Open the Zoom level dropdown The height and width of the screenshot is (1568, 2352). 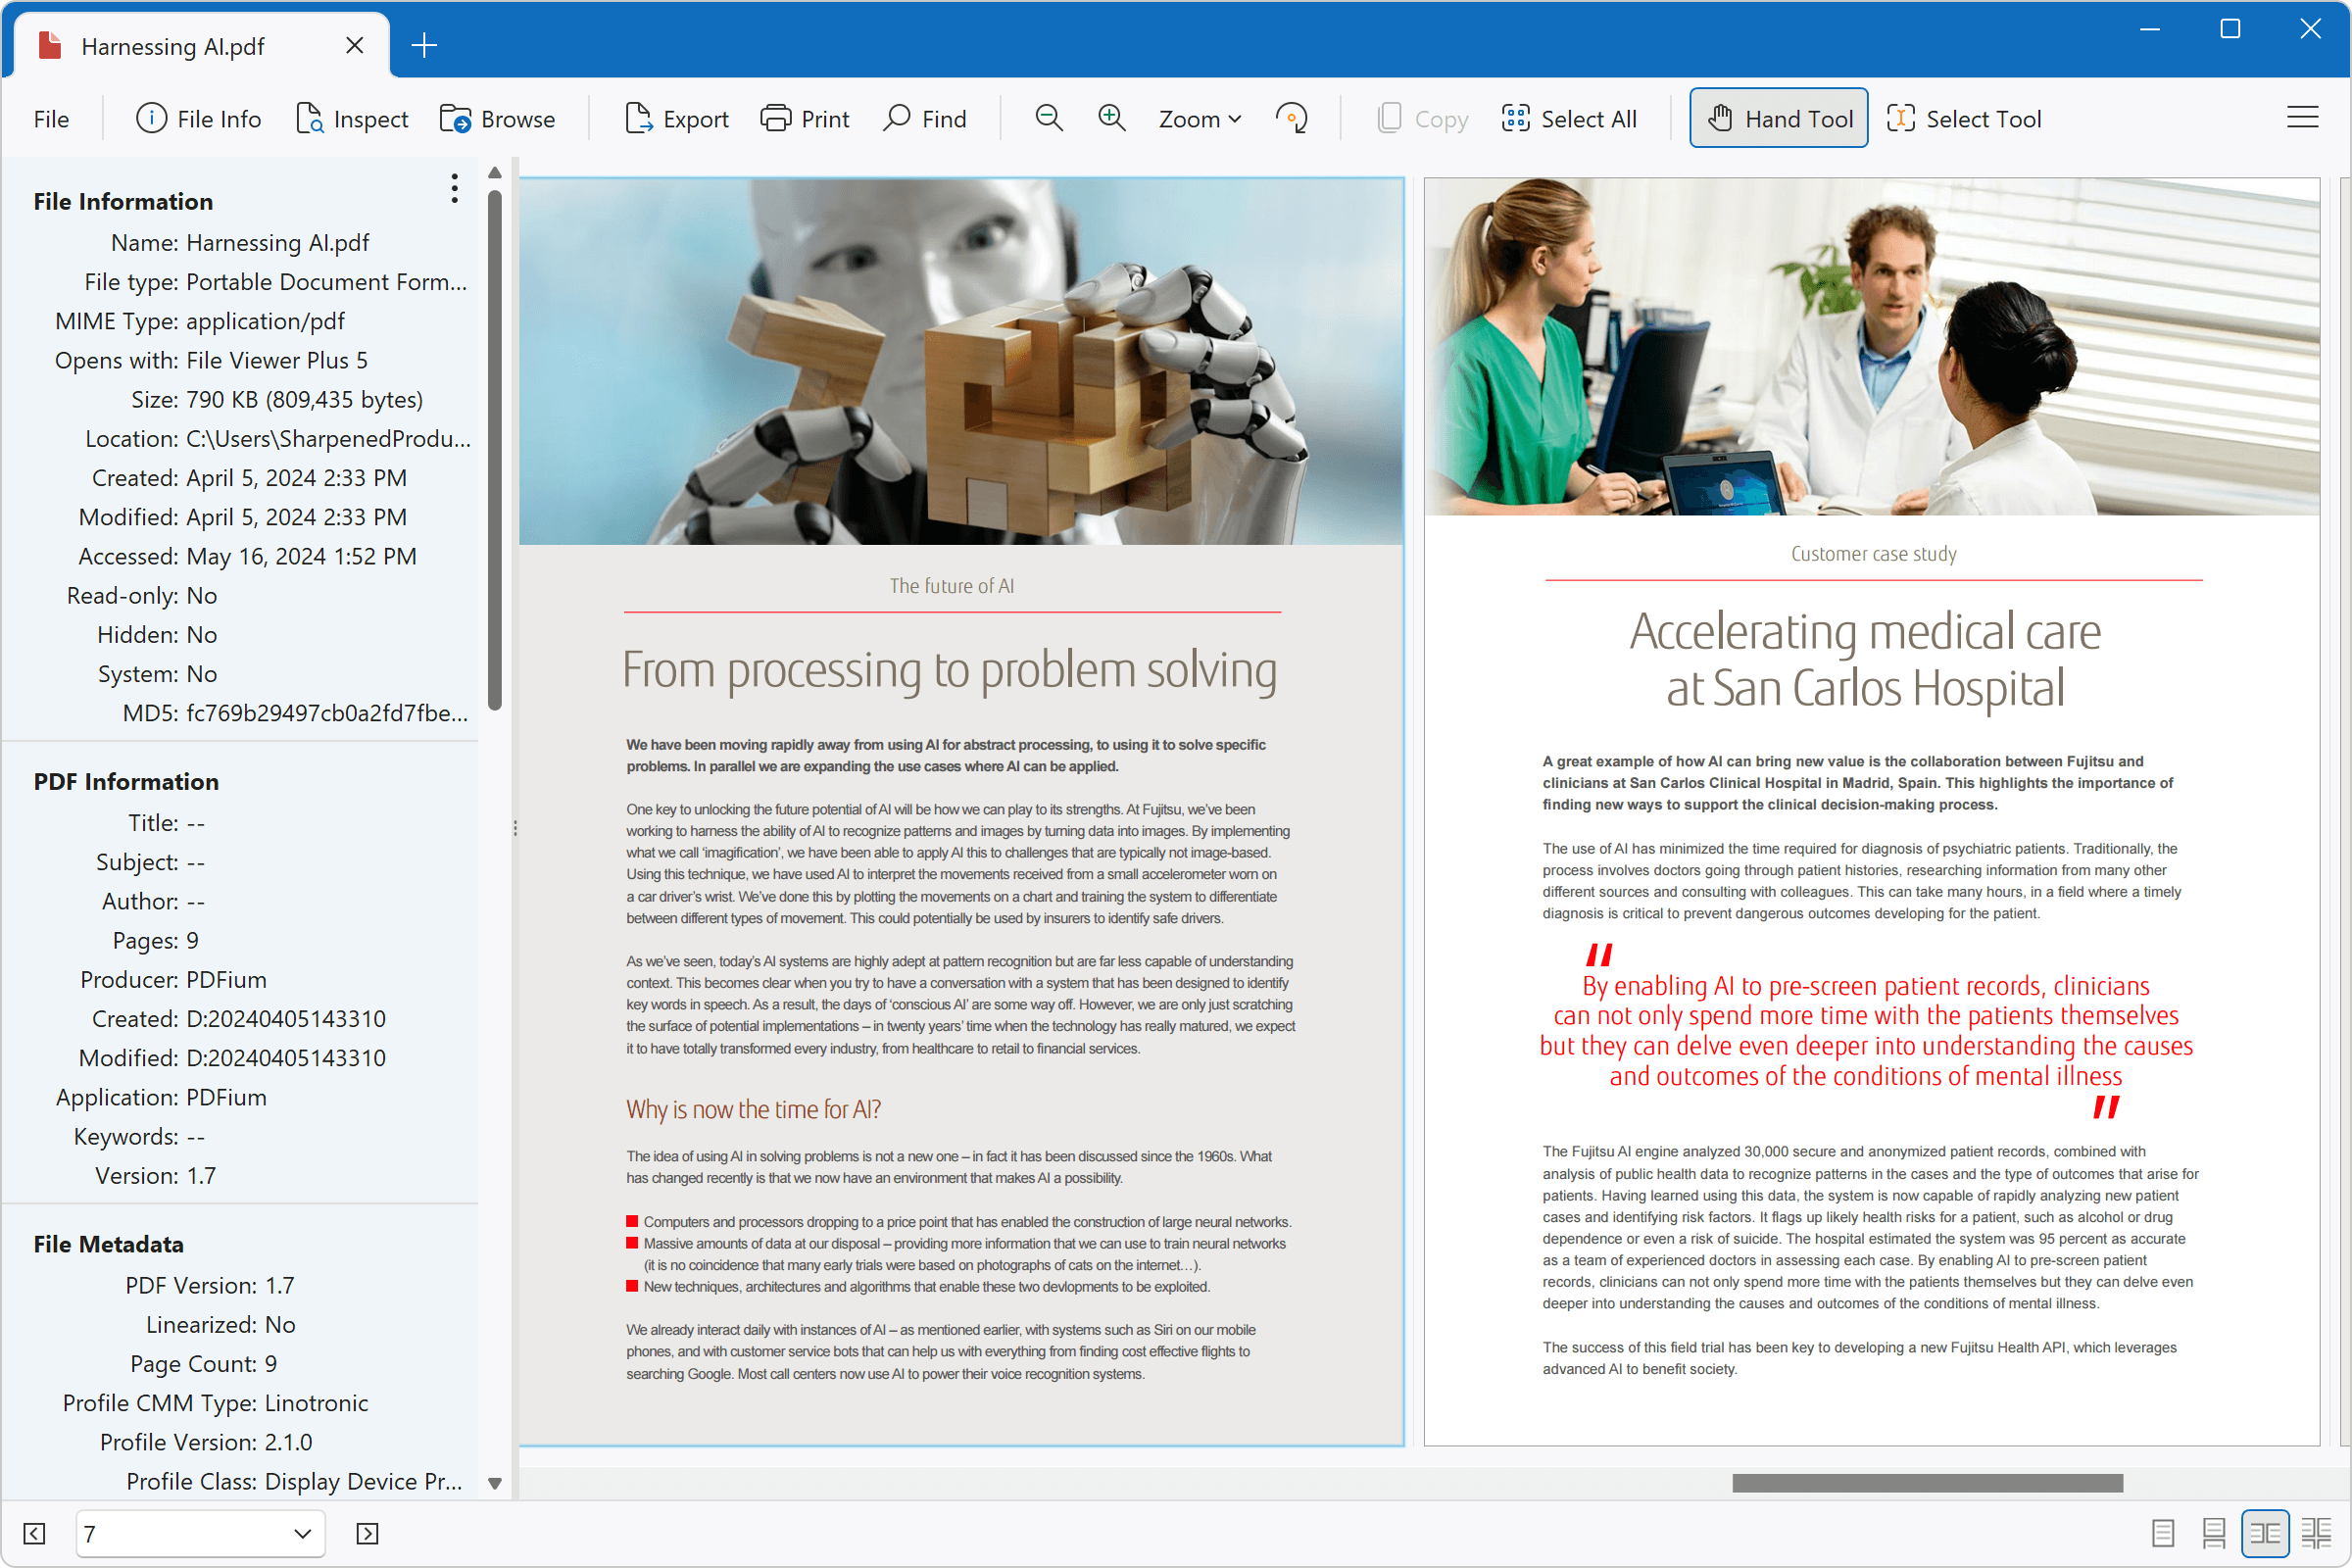point(1198,118)
